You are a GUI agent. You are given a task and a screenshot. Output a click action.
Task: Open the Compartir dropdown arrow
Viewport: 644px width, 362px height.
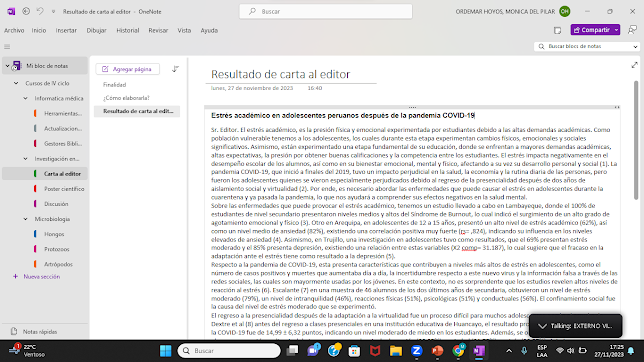[x=616, y=30]
